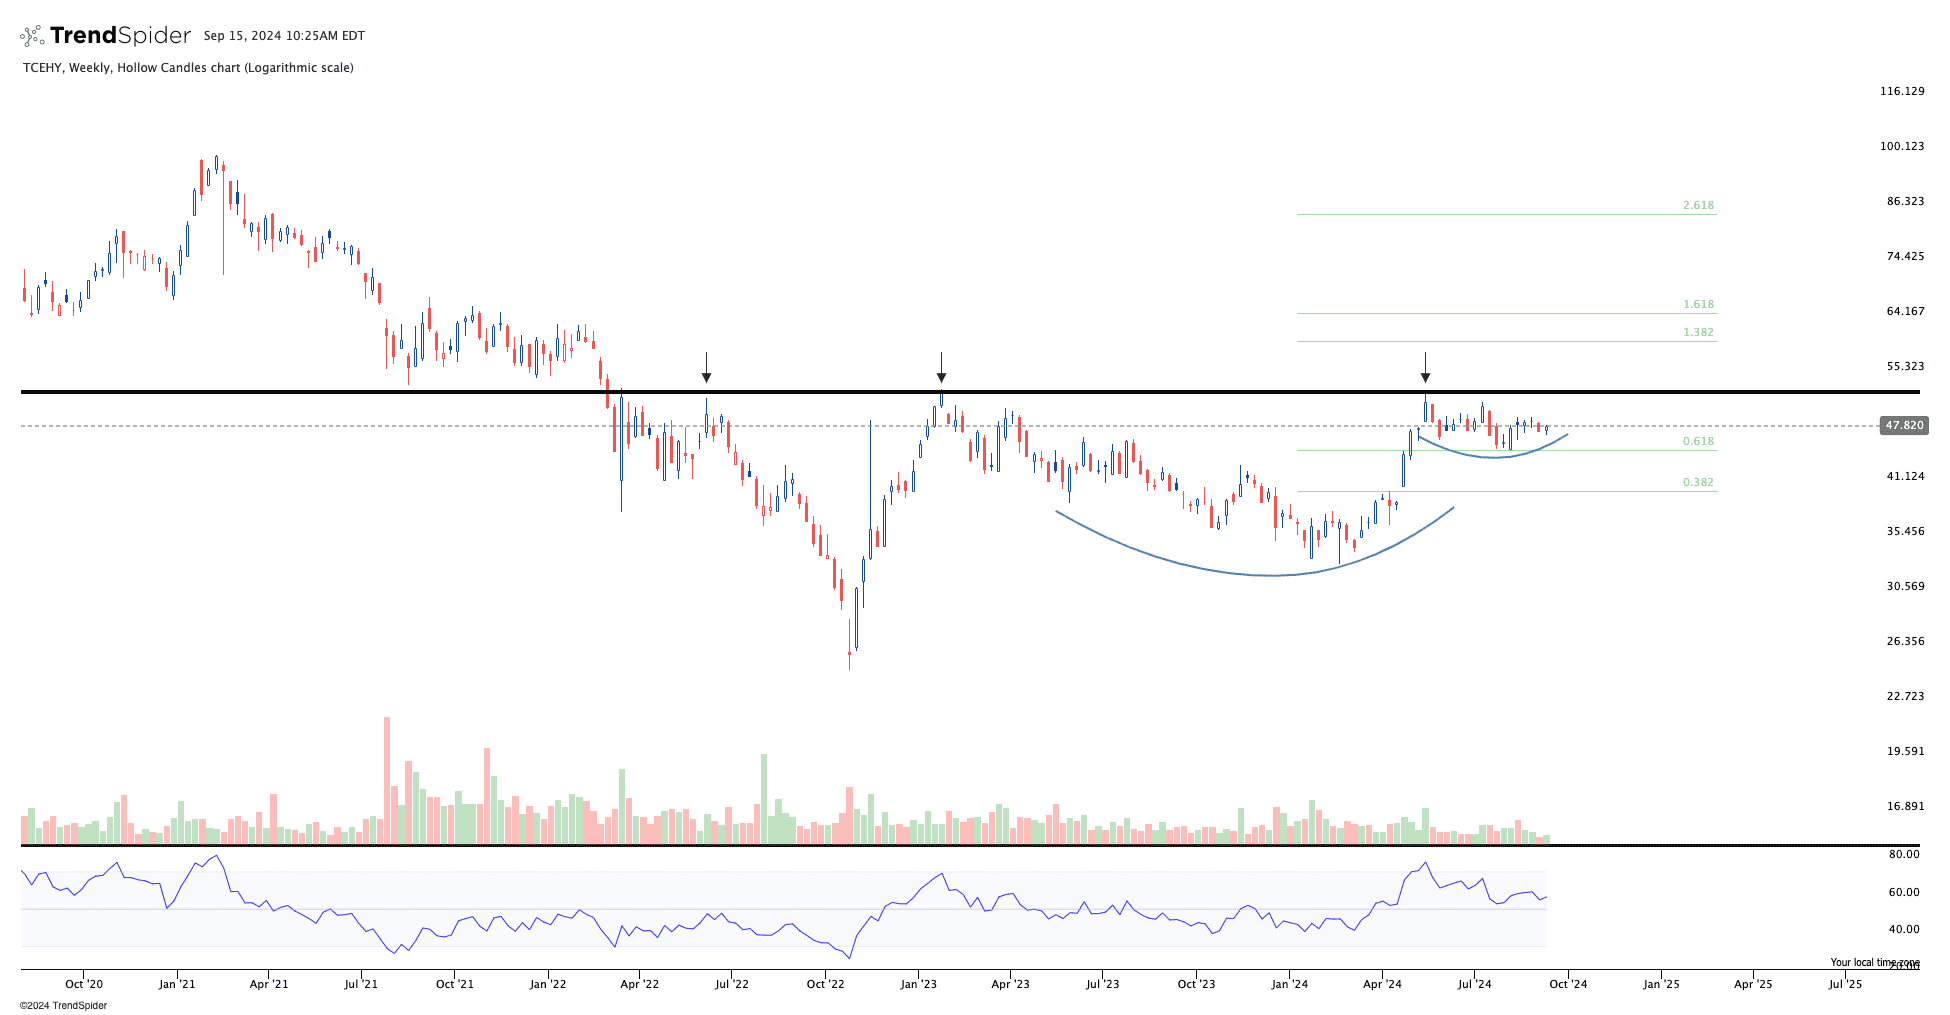
Task: Select the 1.618 Fibonacci level label
Action: (x=1697, y=305)
